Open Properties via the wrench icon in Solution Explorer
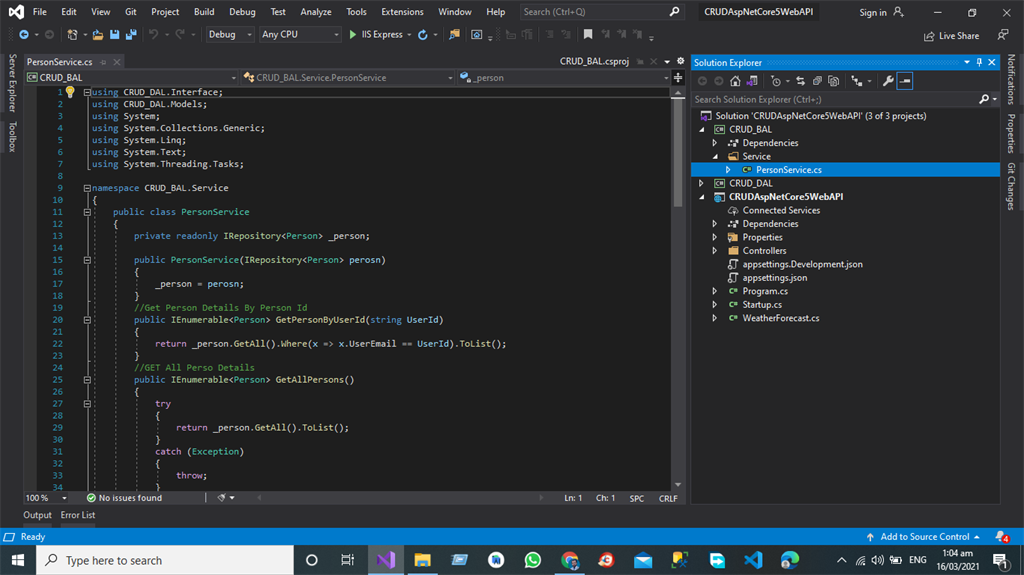Viewport: 1024px width, 575px height. 887,81
